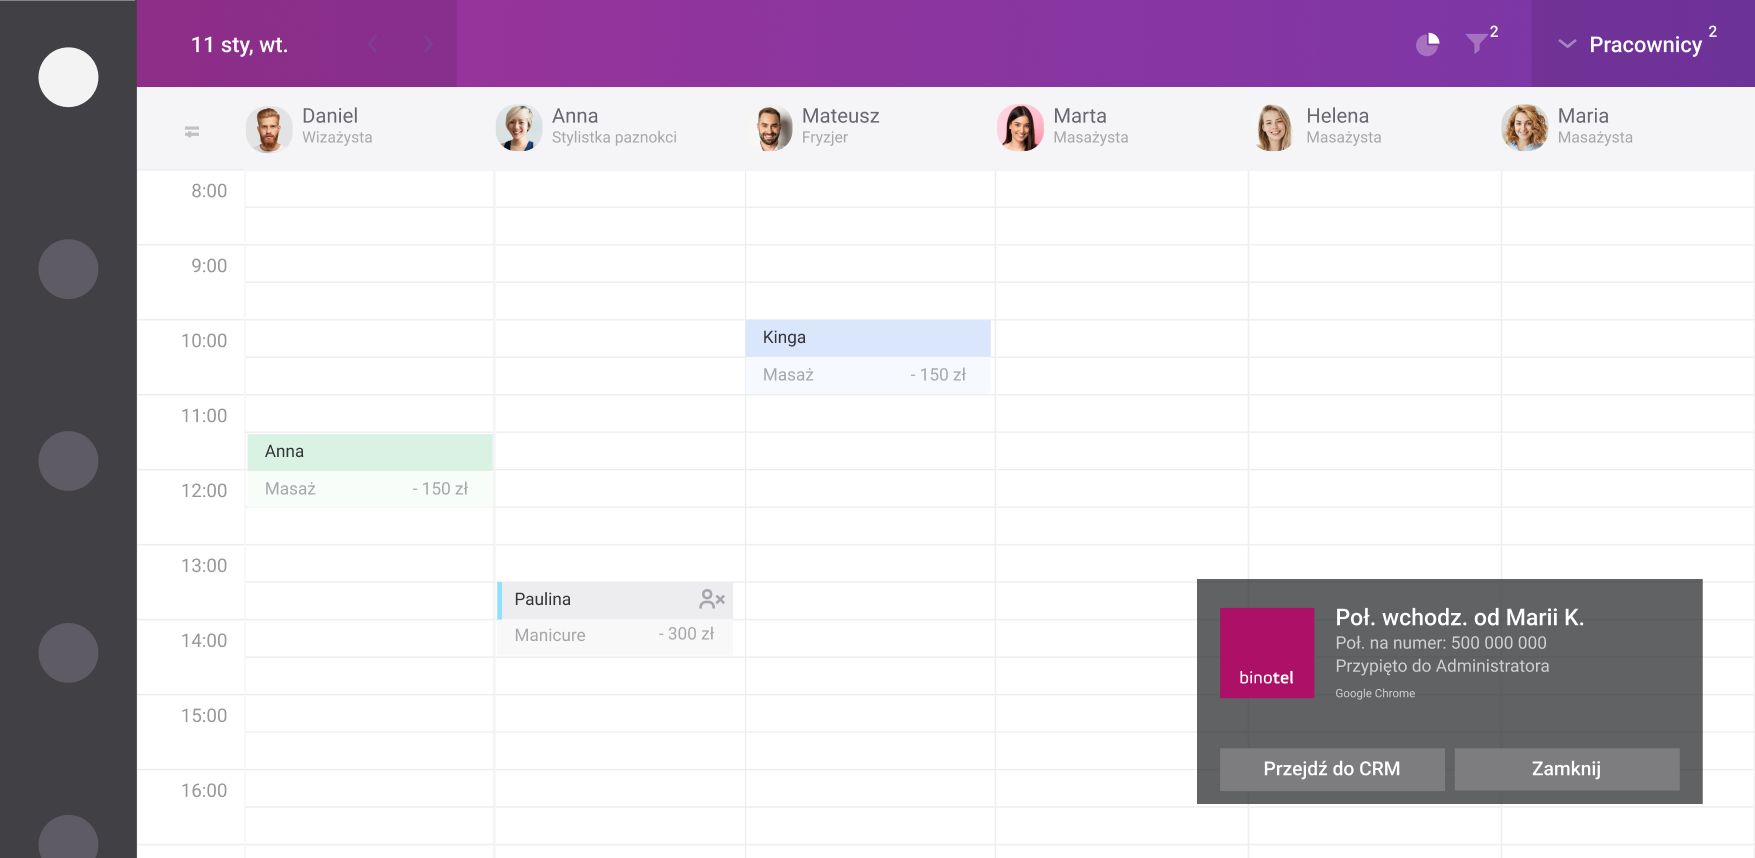Click the 11 sty, wt. date label
Screen dimensions: 1755x858
239,45
